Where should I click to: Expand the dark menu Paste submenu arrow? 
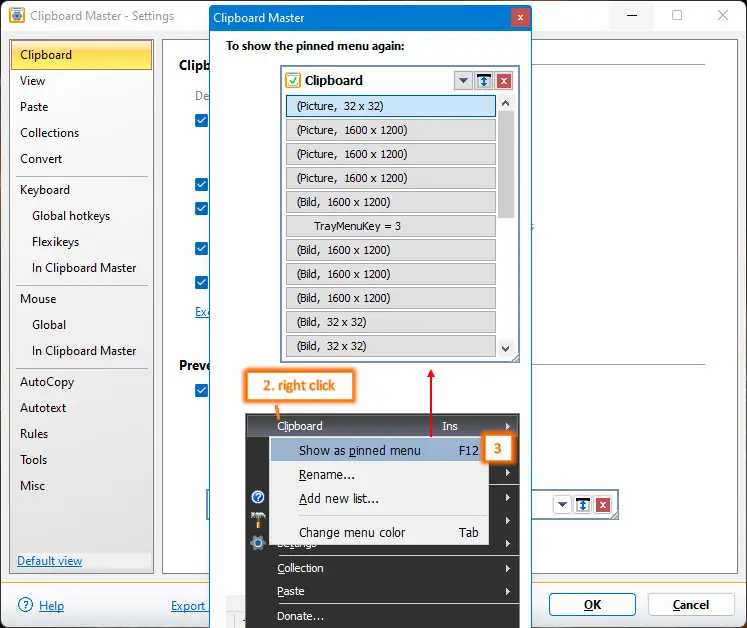508,591
